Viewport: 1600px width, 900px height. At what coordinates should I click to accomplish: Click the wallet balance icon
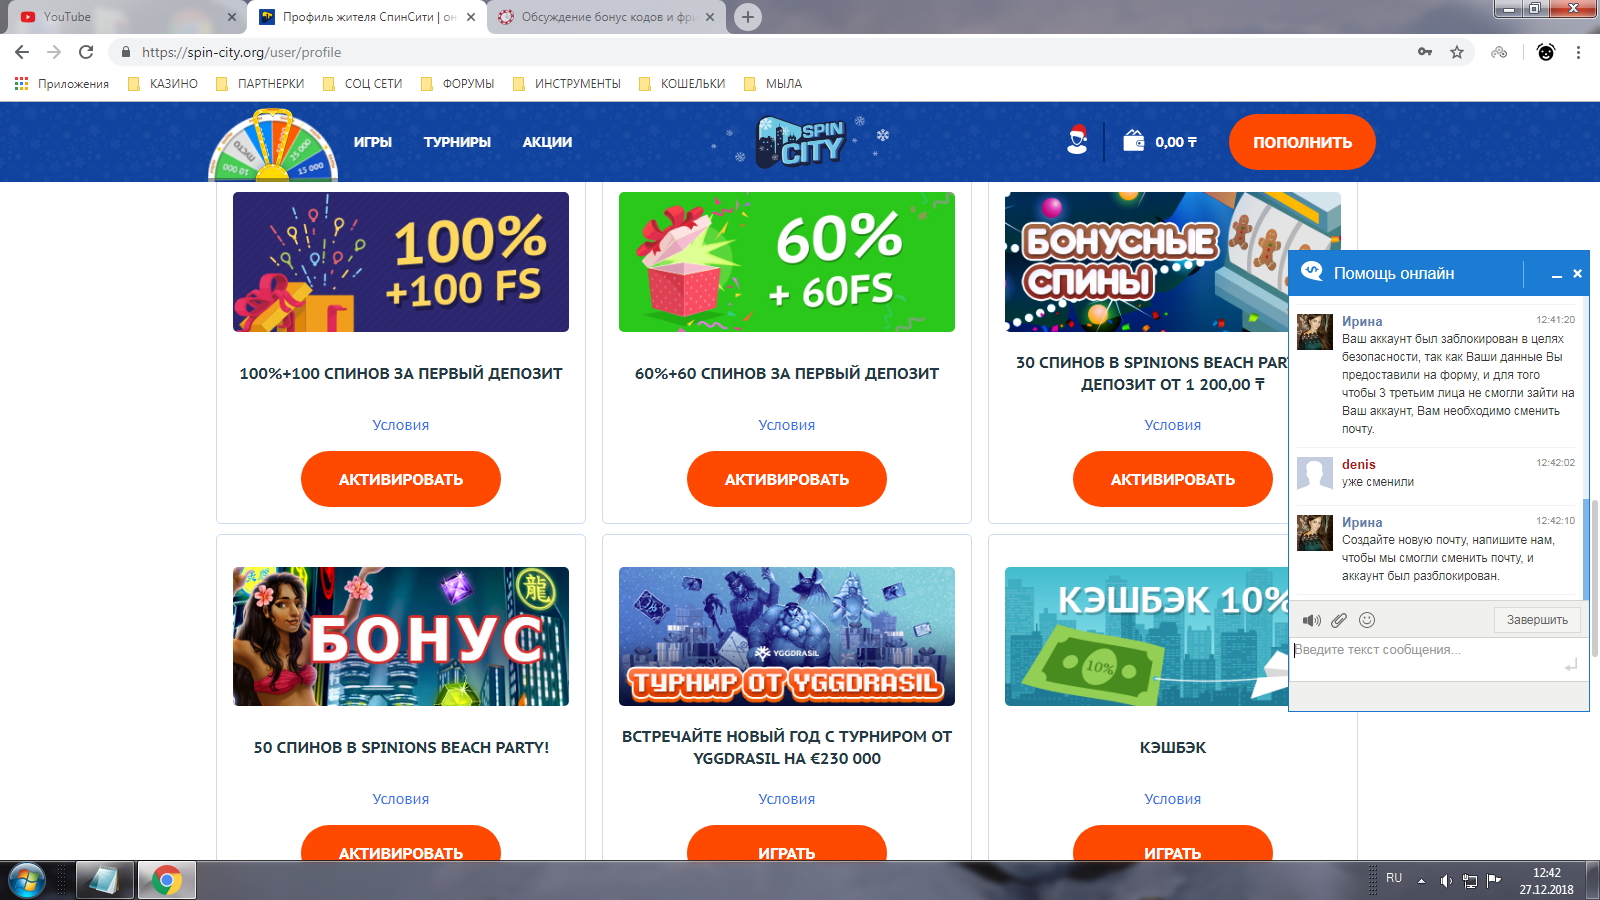tap(1133, 141)
